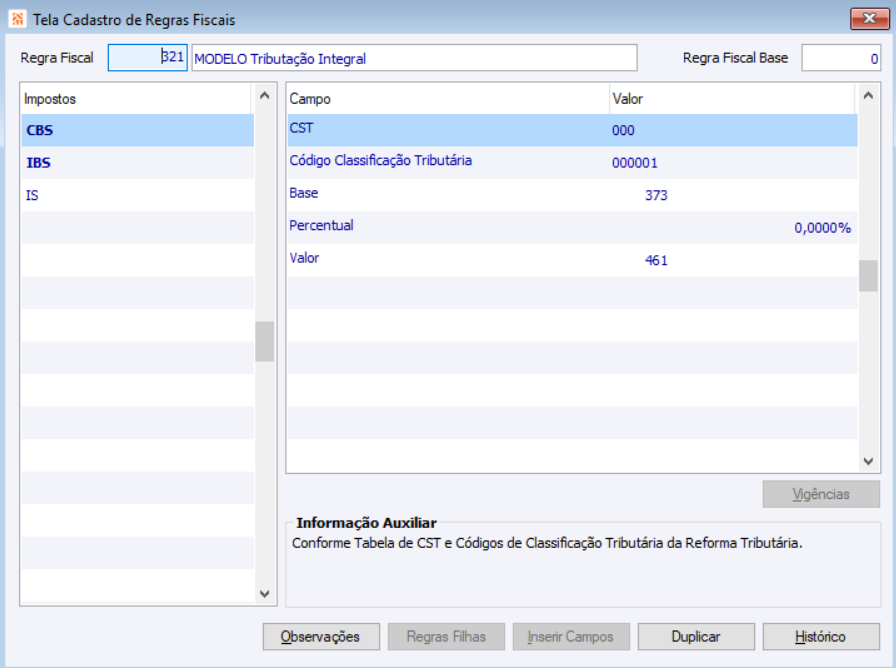This screenshot has width=896, height=668.
Task: Click the Campo column header
Action: click(448, 99)
